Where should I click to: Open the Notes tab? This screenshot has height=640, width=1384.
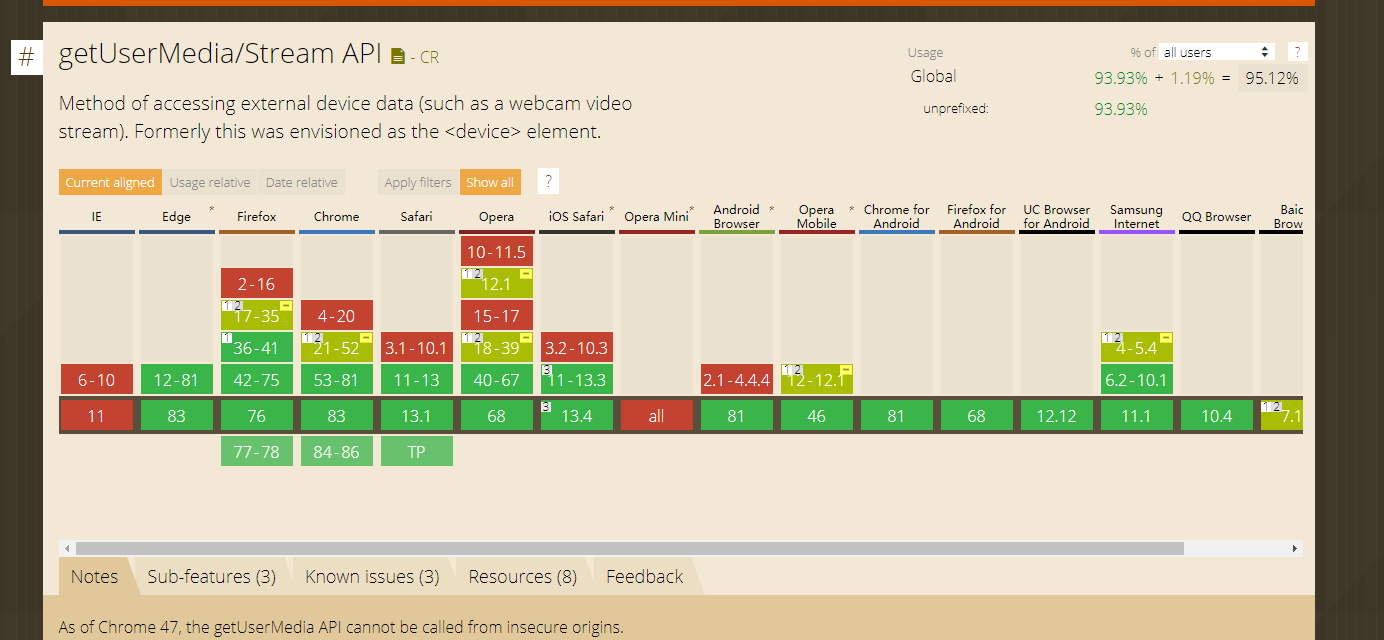click(94, 577)
